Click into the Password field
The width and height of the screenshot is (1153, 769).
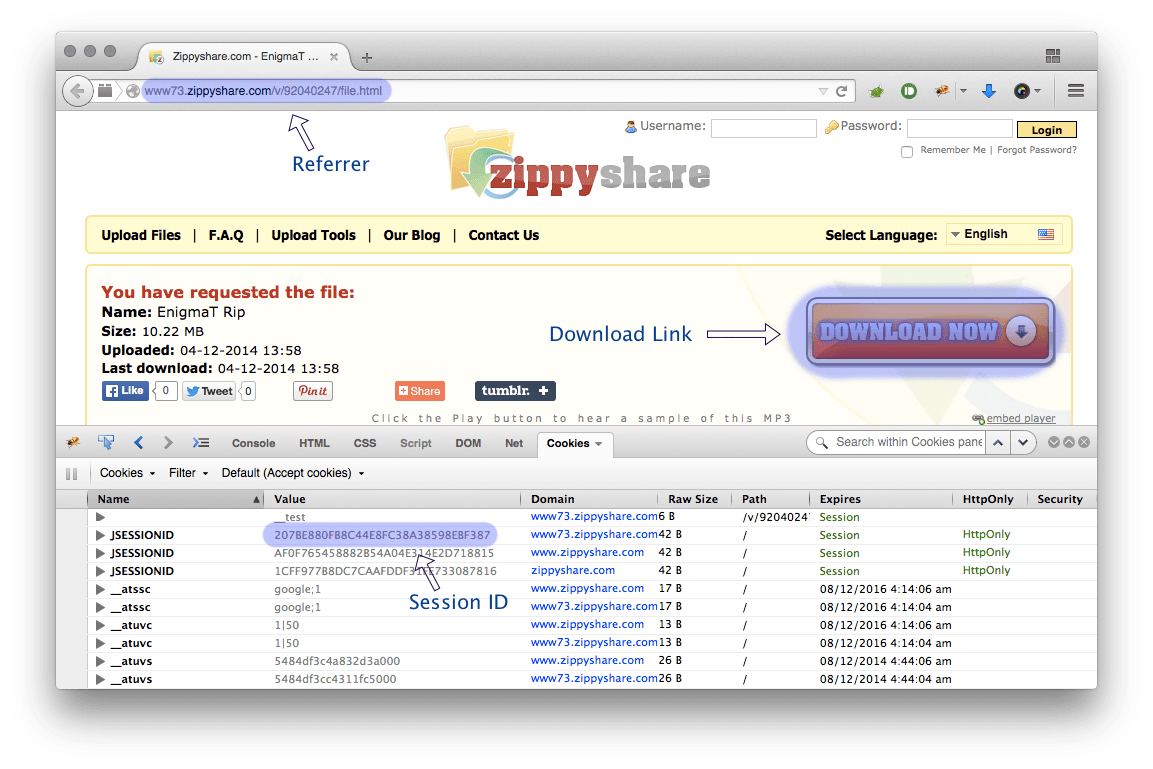pyautogui.click(x=960, y=129)
